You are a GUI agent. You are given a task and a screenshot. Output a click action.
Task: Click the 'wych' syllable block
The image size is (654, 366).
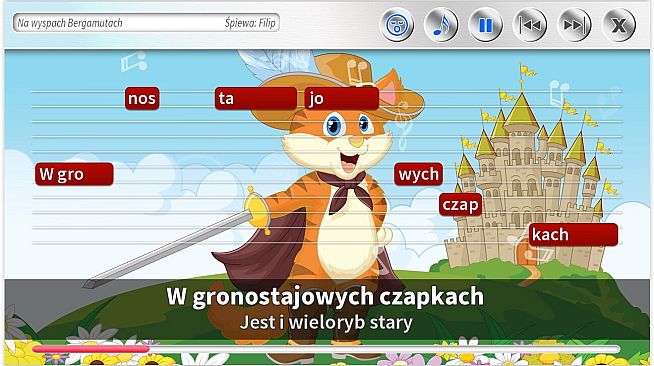418,174
